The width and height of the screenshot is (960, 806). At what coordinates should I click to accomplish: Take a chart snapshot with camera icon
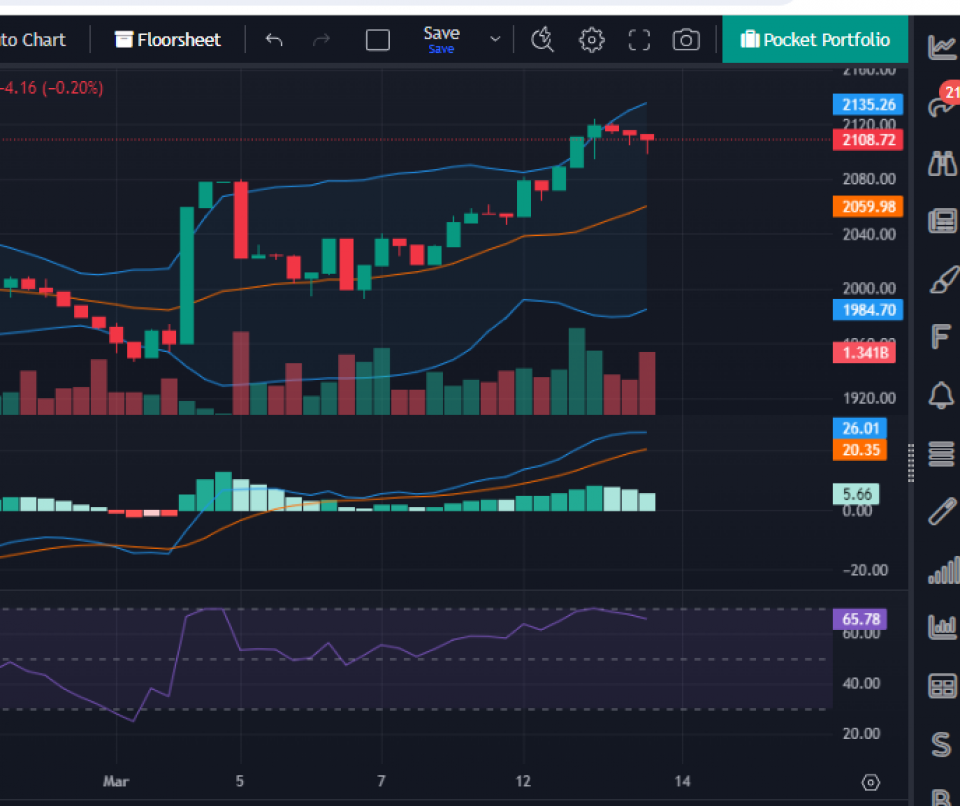coord(686,40)
